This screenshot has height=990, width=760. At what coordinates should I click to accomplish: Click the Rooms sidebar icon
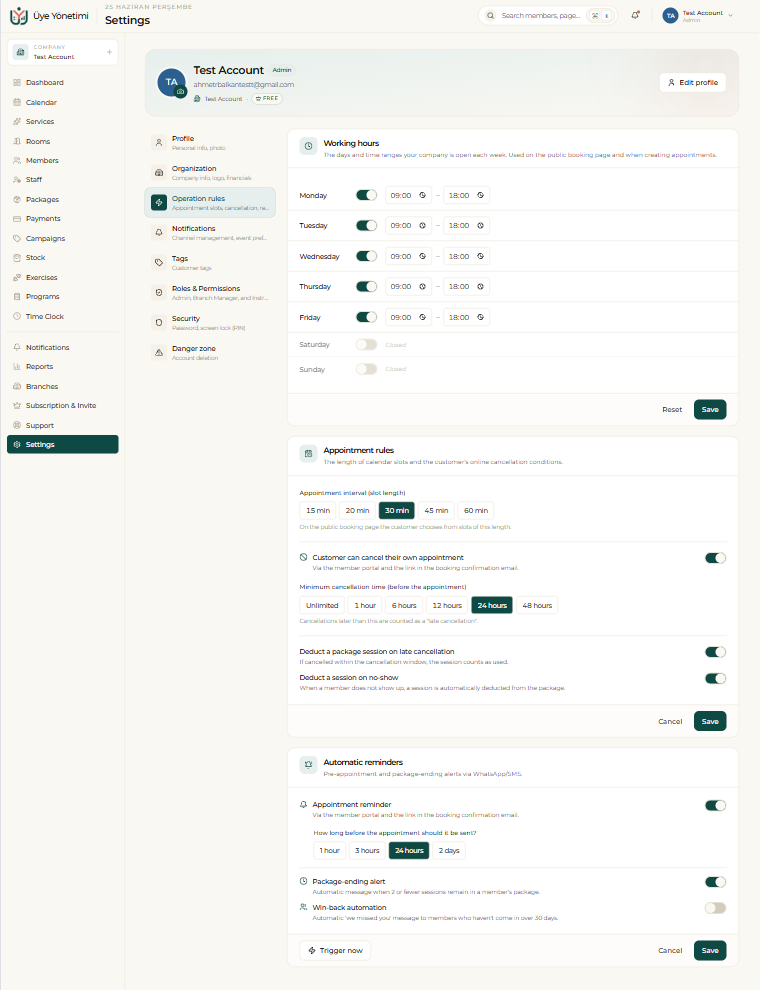(x=17, y=141)
